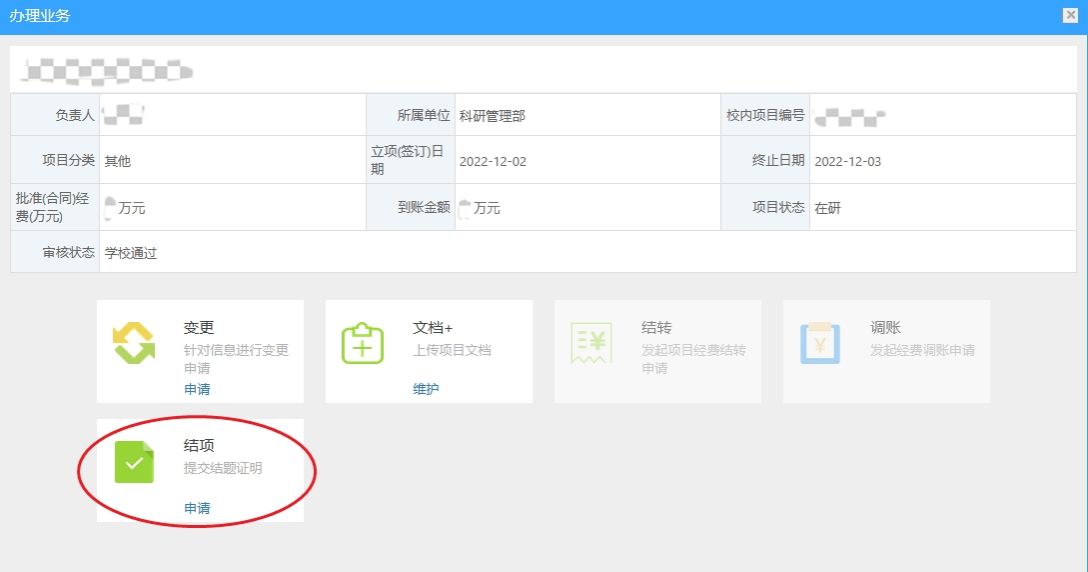Click the 在研 project status value
The width and height of the screenshot is (1088, 572).
click(x=828, y=208)
